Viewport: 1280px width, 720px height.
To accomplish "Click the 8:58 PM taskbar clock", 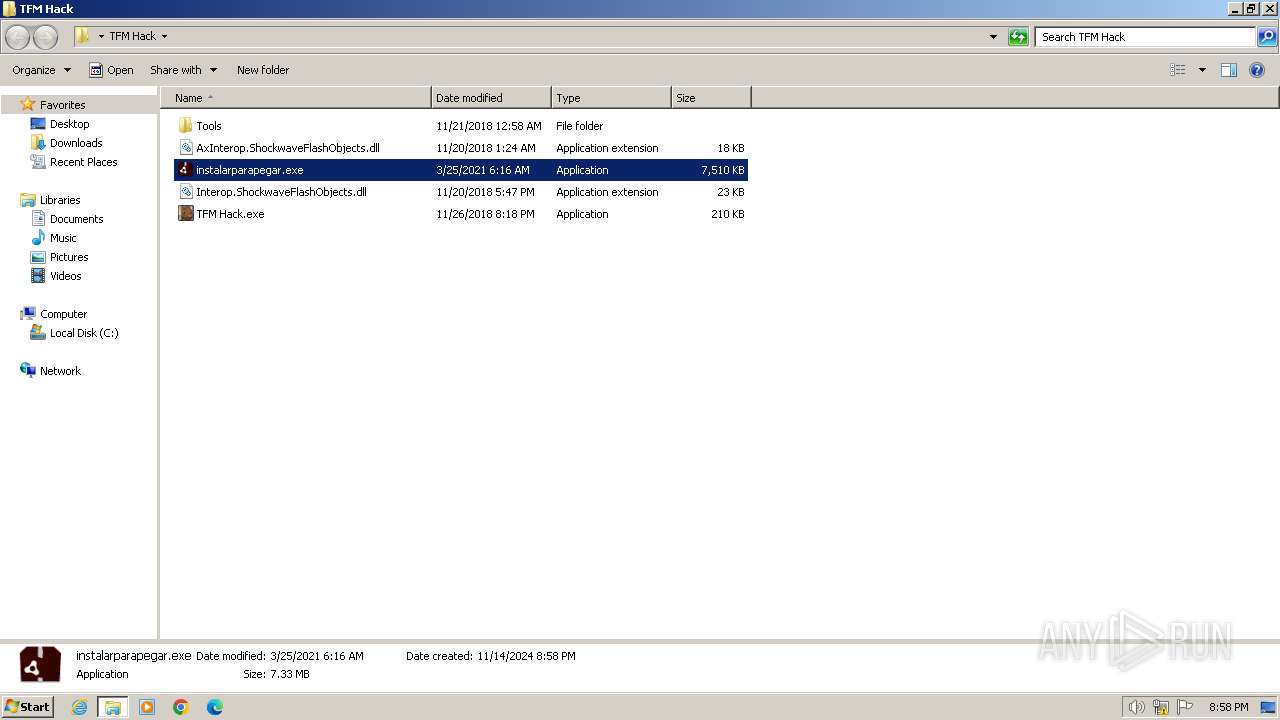I will (x=1228, y=707).
